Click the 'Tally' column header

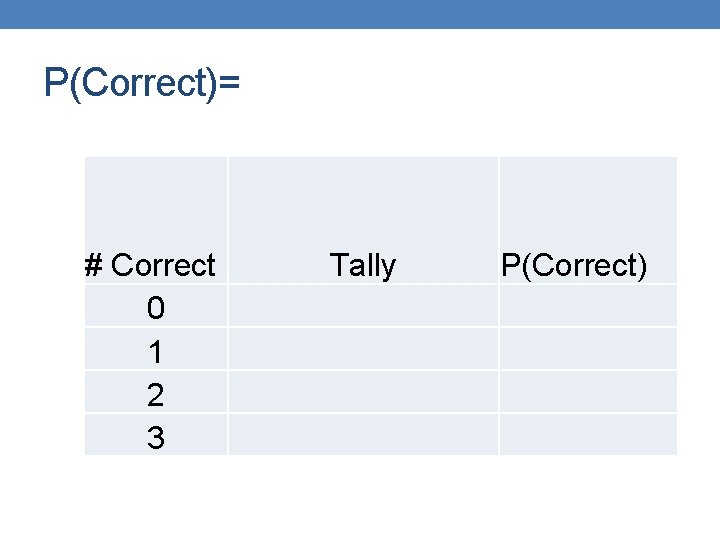tap(362, 265)
